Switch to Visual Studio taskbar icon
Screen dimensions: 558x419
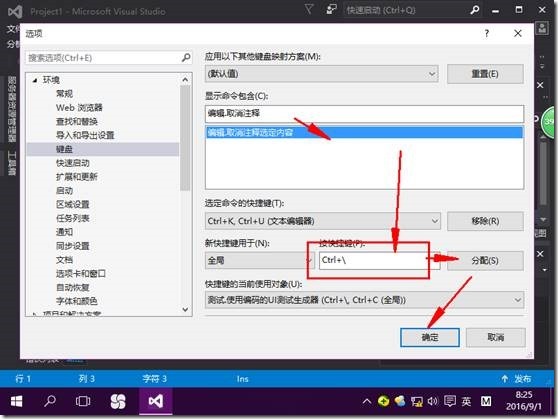point(156,401)
